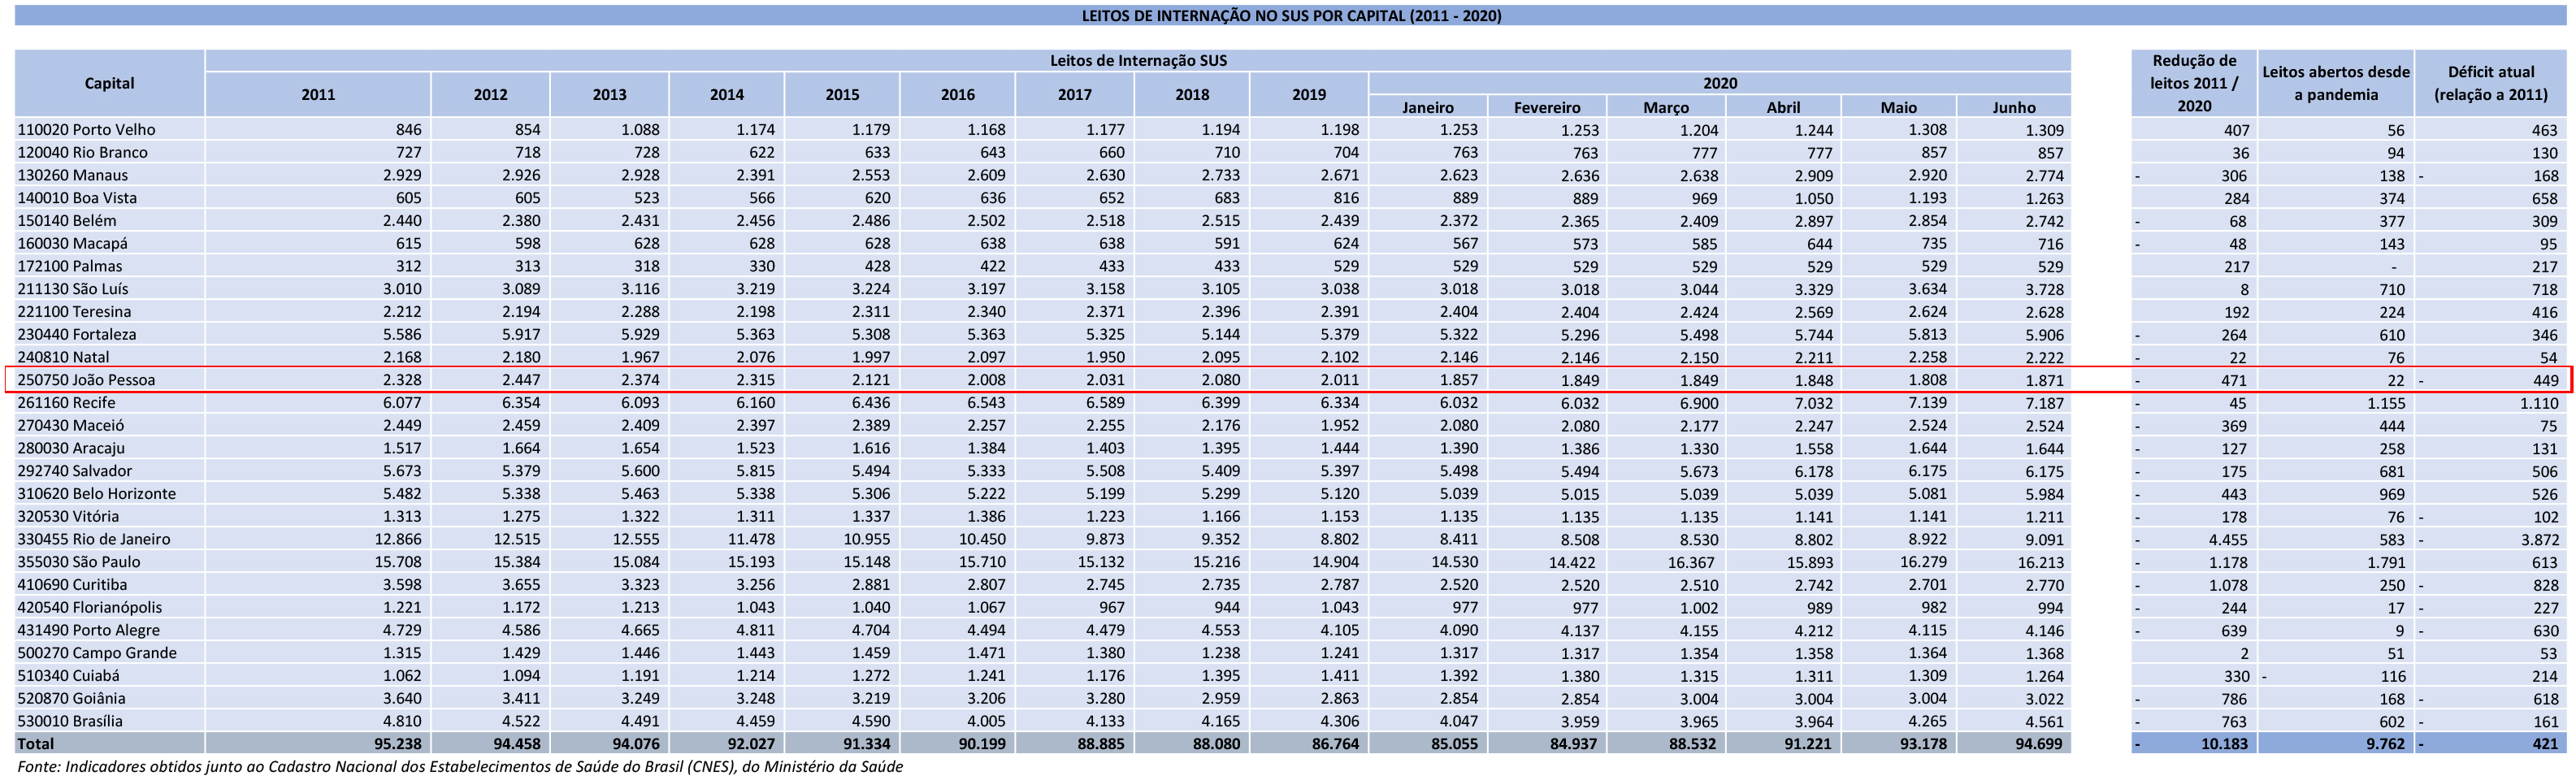The image size is (2576, 780).
Task: Select the 'Fevereiro' month header
Action: tap(1547, 107)
